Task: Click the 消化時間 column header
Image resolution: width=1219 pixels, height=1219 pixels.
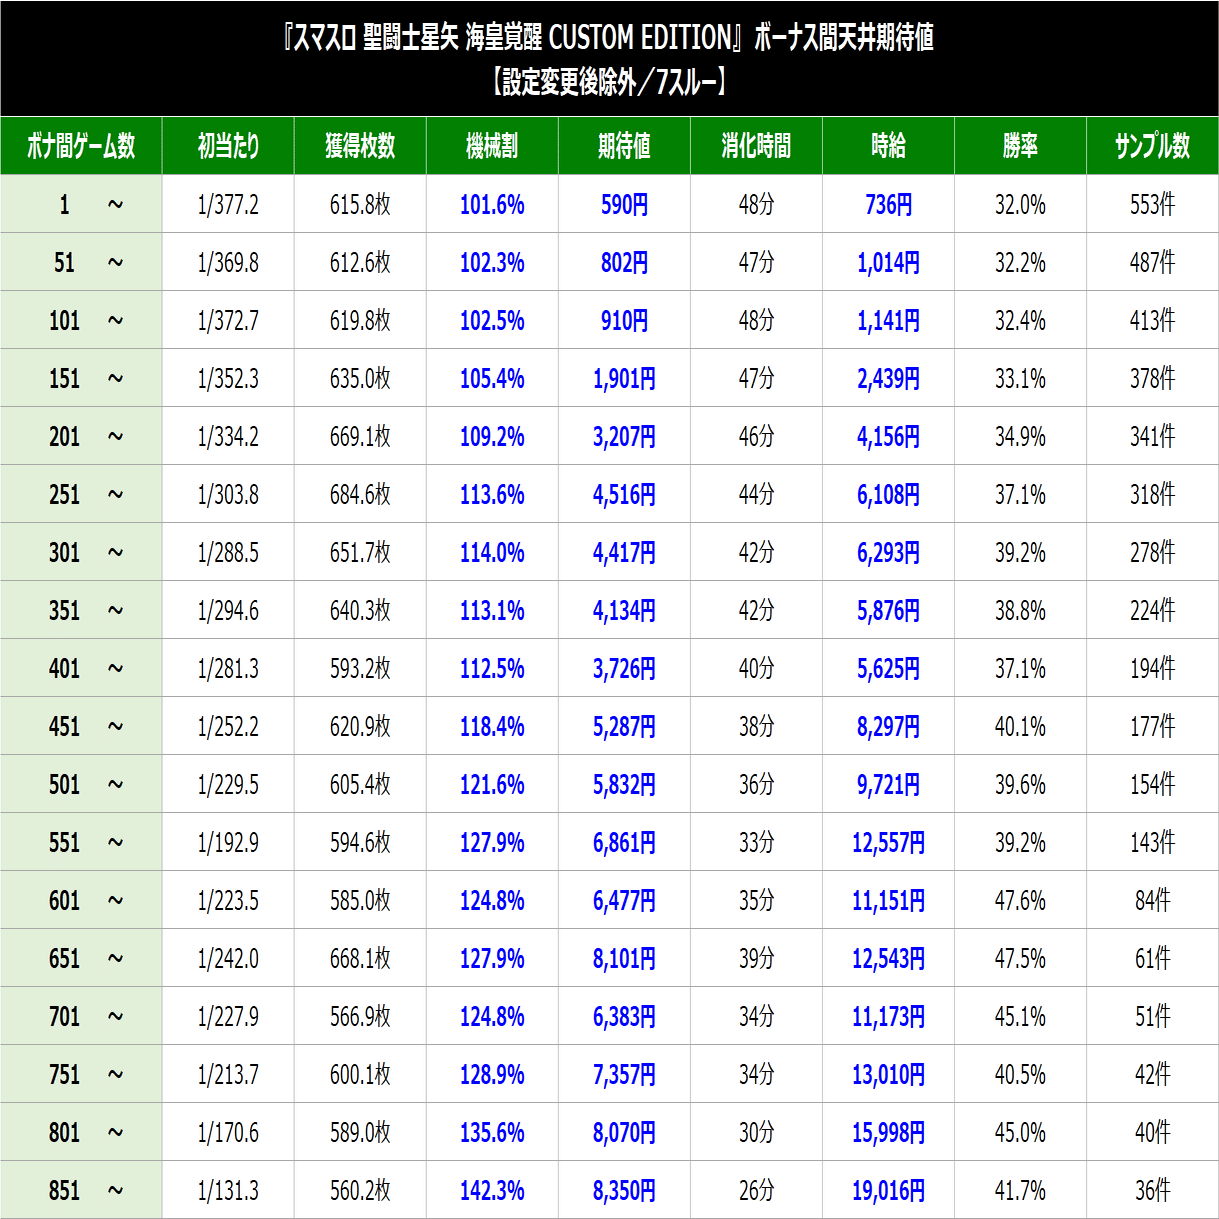Action: pyautogui.click(x=756, y=146)
